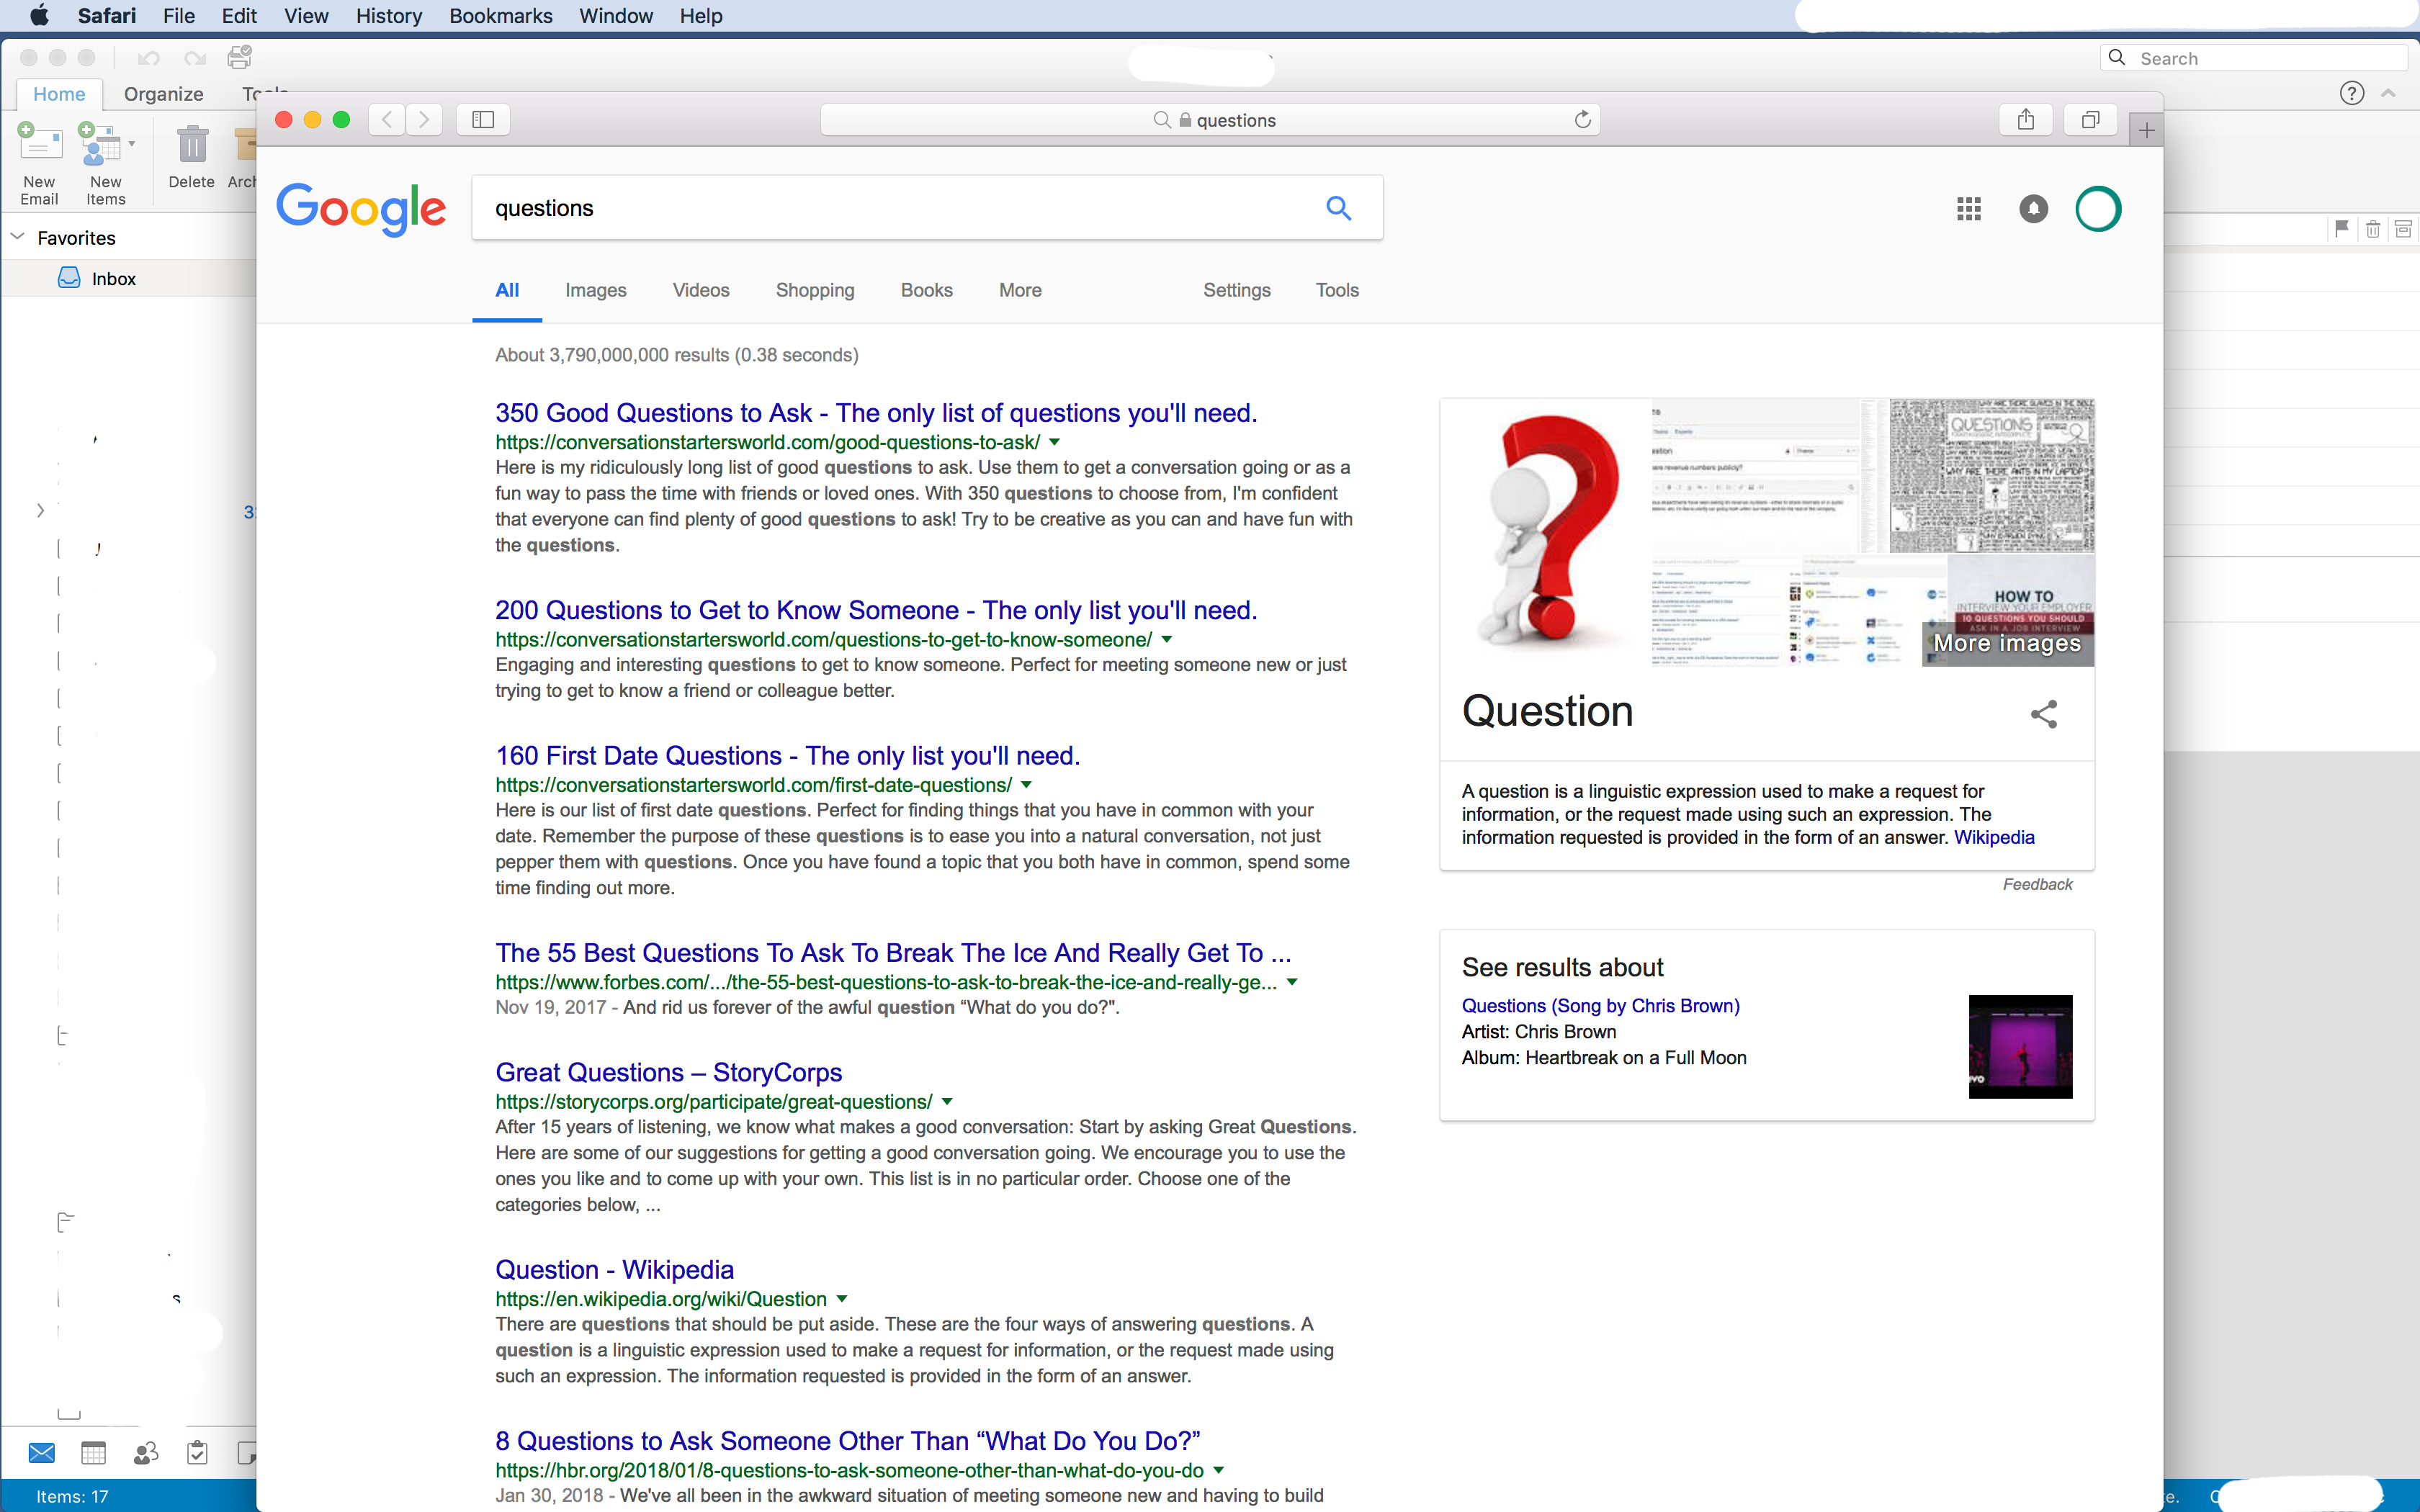Open the show all tabs icon
The width and height of the screenshot is (2420, 1512).
(x=2090, y=120)
